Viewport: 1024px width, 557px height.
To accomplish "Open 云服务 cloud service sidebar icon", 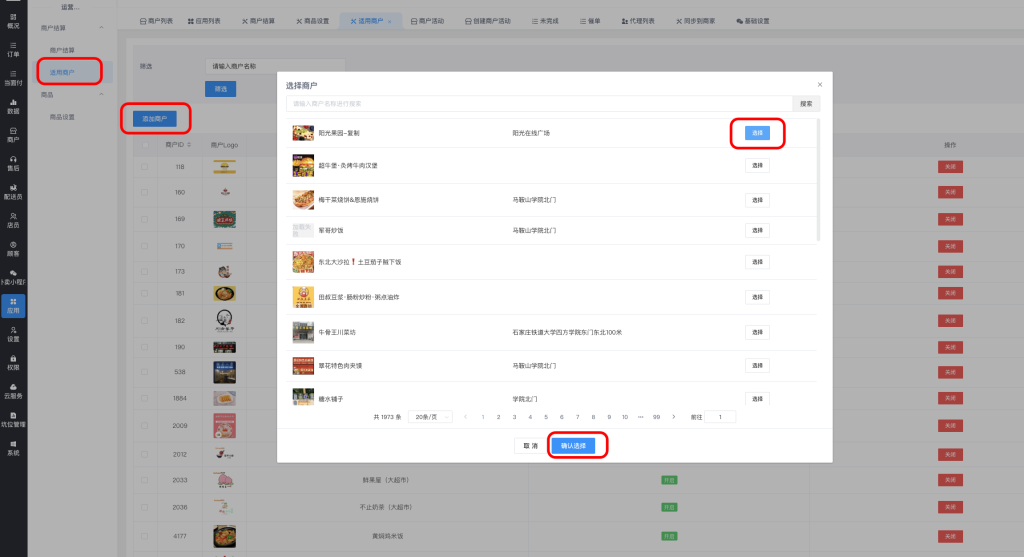I will pos(13,391).
